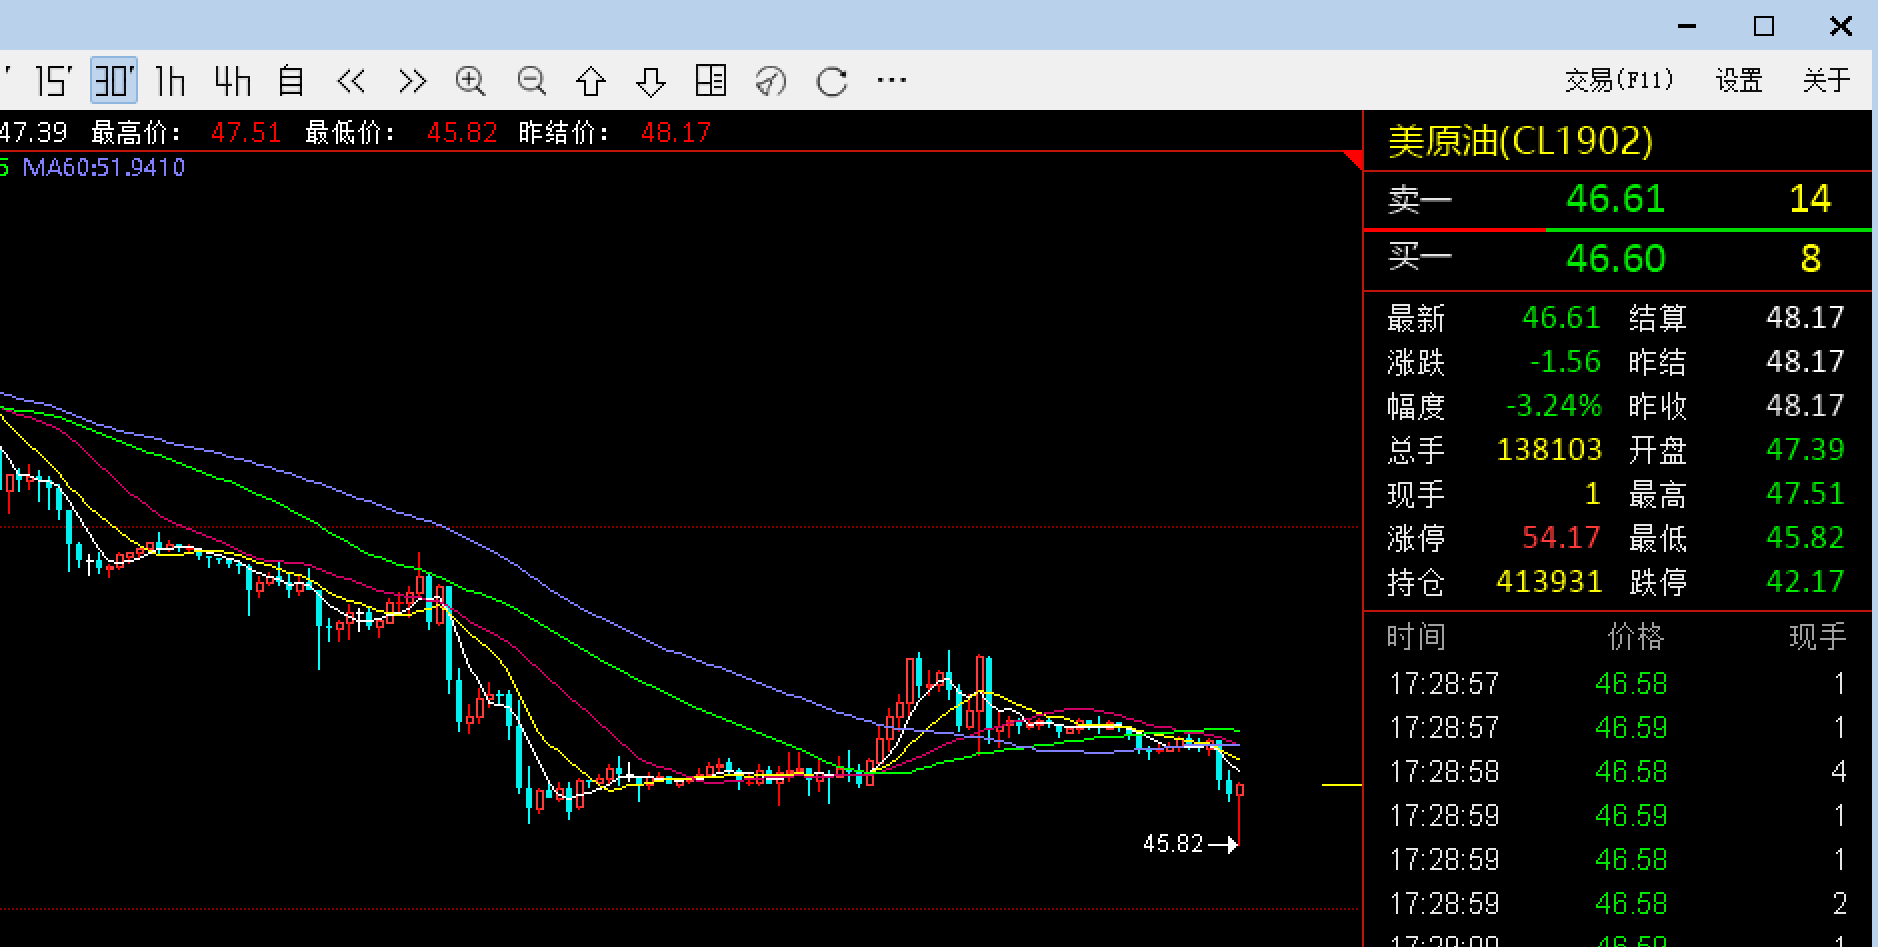Click the 现手 column header in tick list
1878x947 pixels.
click(x=1817, y=637)
